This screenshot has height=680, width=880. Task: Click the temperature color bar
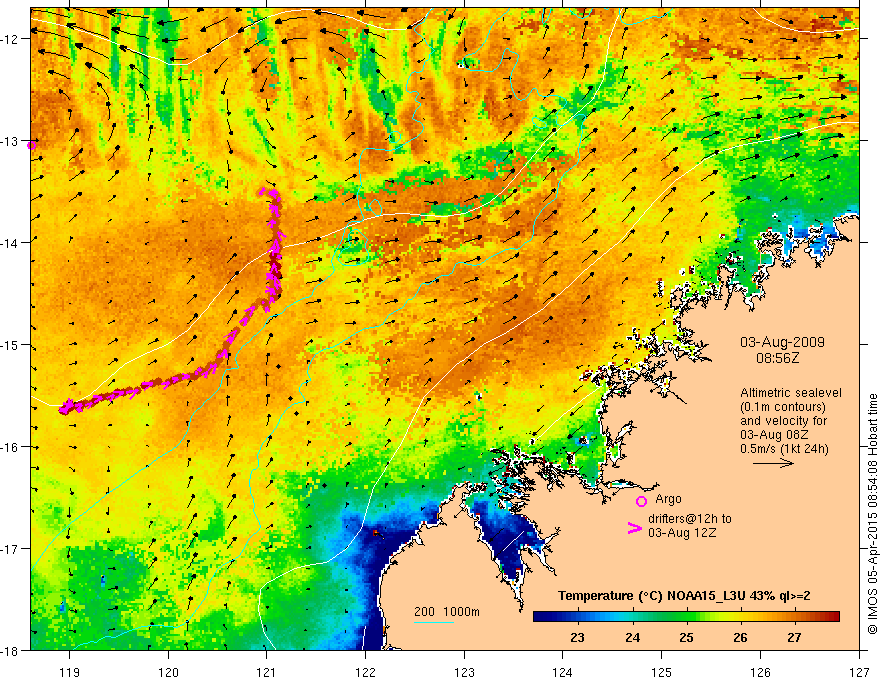pos(686,616)
